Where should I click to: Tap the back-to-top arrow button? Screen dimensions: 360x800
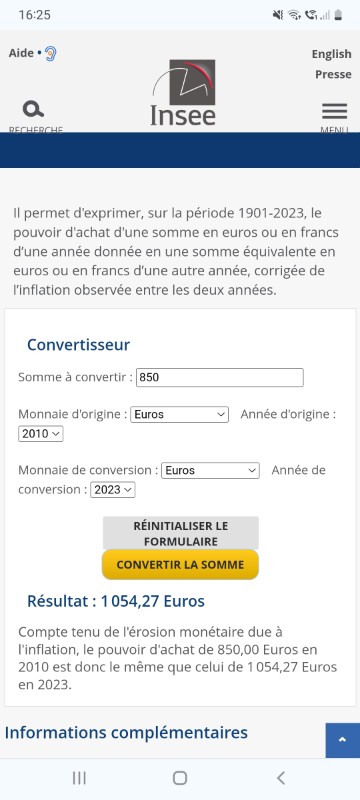coord(343,740)
